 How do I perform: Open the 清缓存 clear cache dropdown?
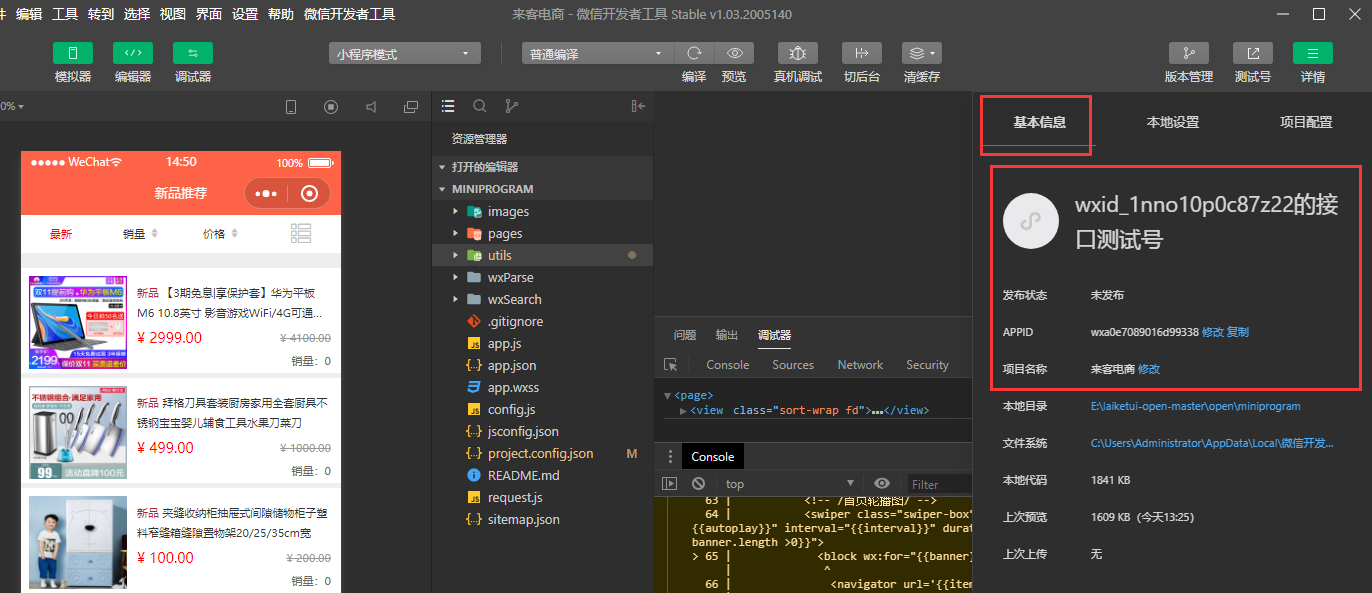(x=922, y=53)
